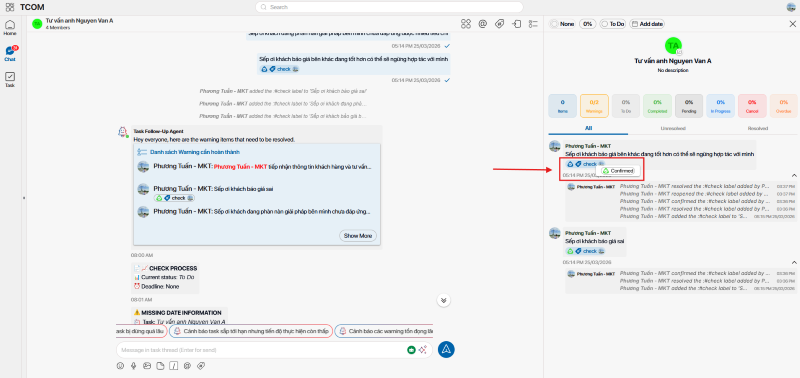Filter by the In Progress 0% card

(x=720, y=106)
